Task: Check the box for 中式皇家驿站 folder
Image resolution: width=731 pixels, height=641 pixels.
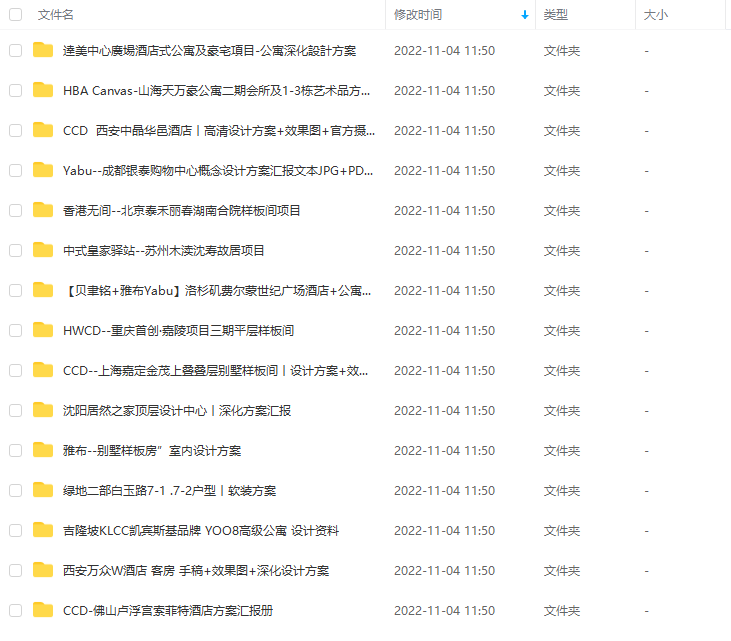Action: click(x=15, y=251)
